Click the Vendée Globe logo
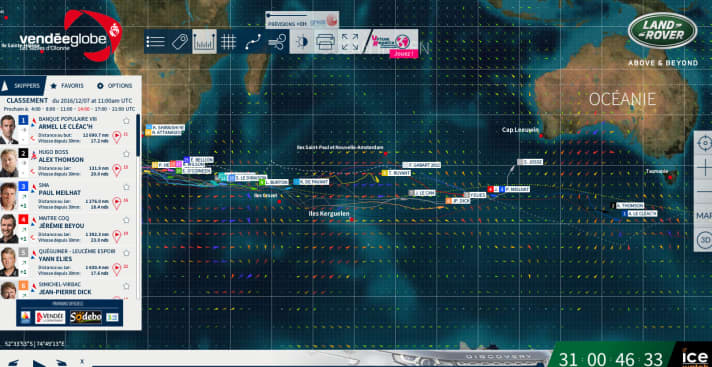The height and width of the screenshot is (367, 712). coord(70,37)
